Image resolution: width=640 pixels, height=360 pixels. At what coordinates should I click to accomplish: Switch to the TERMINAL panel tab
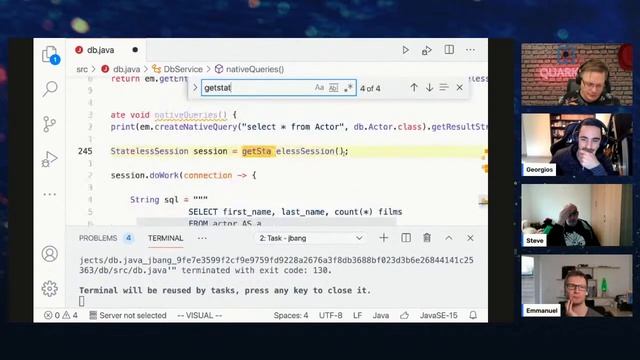(x=165, y=238)
